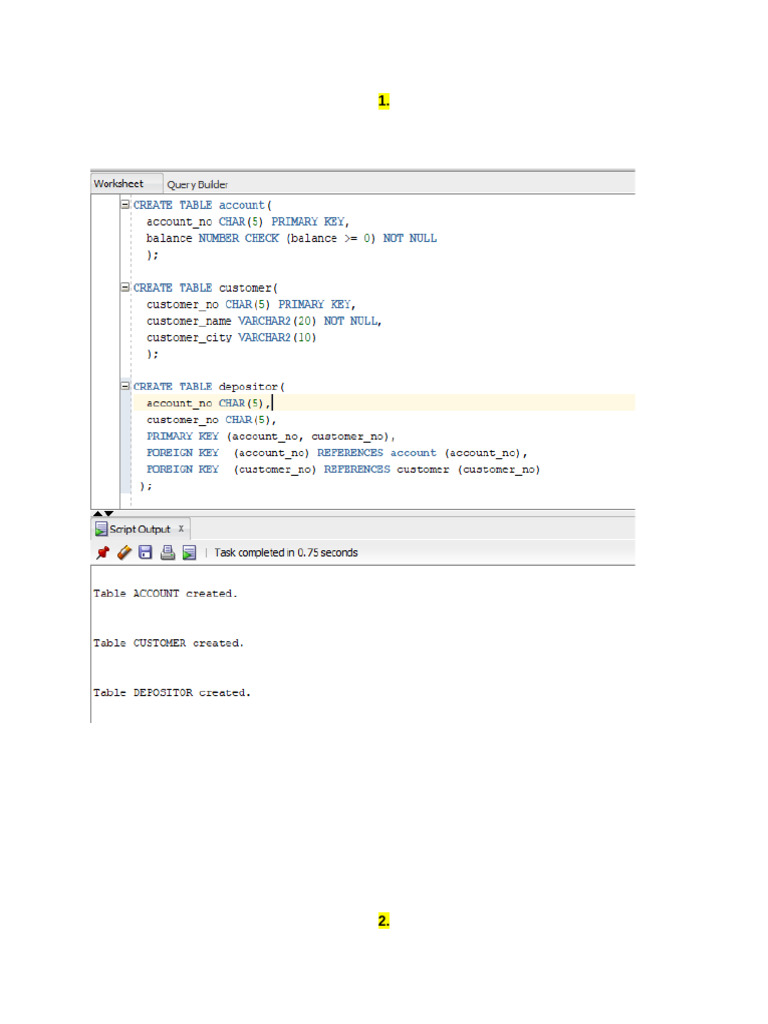
Task: Click the eraser clear-output icon
Action: click(124, 552)
